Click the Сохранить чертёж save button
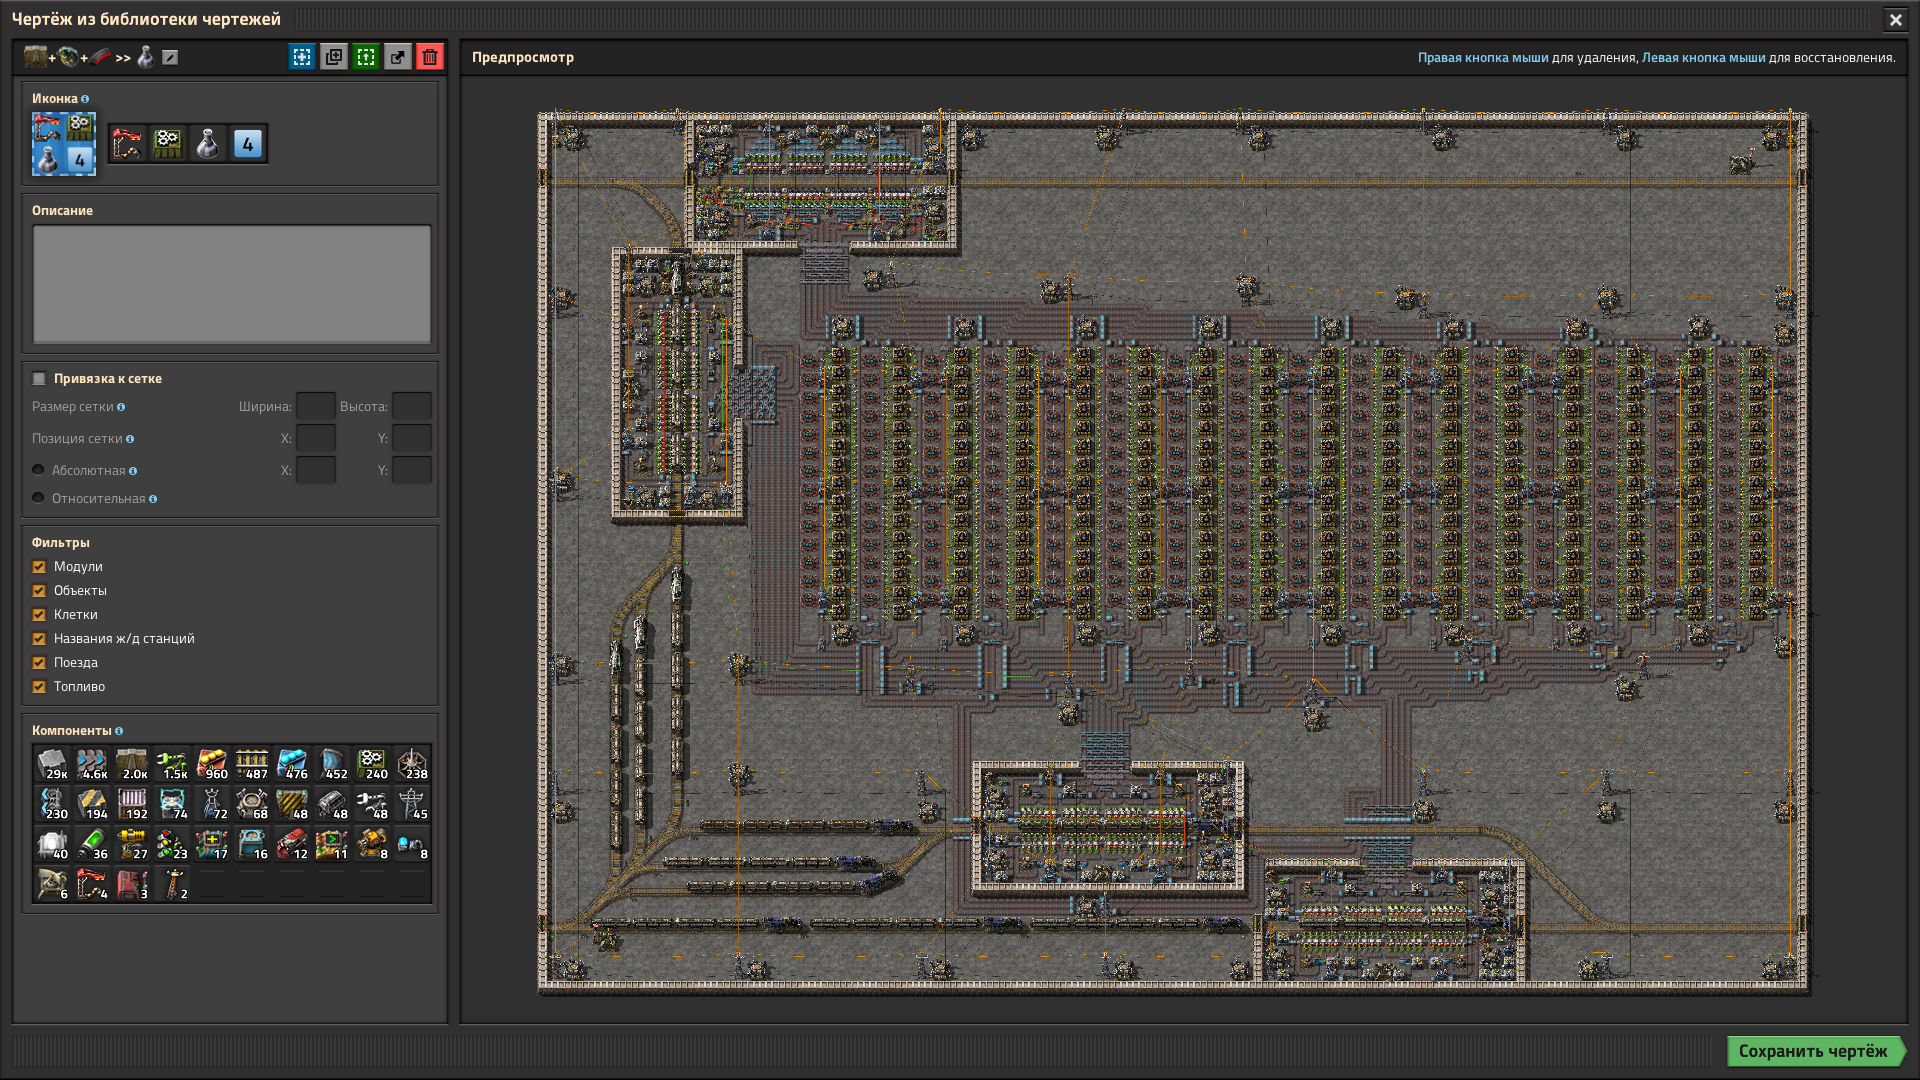 point(1815,1051)
